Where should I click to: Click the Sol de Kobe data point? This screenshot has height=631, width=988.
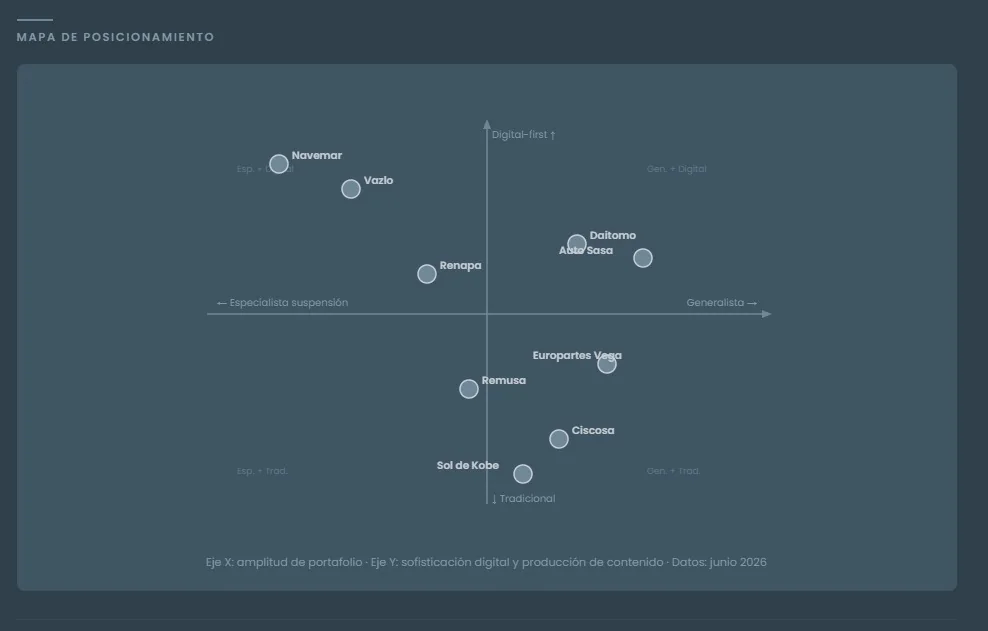tap(523, 474)
